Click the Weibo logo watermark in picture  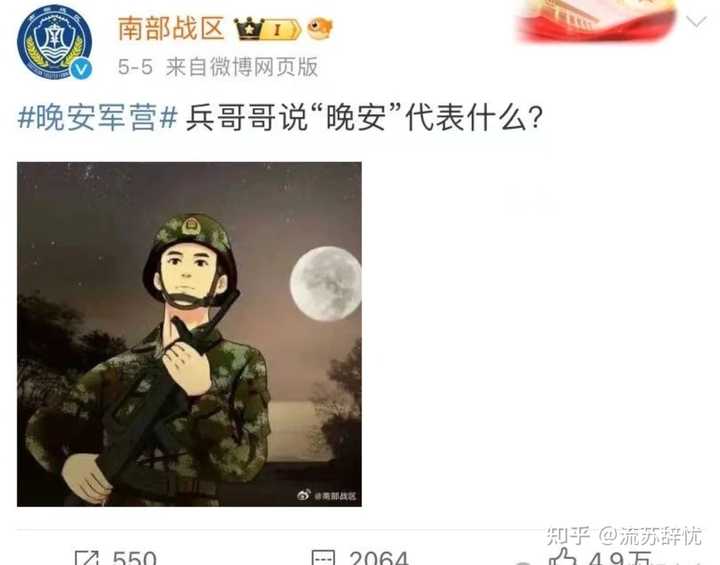[304, 495]
